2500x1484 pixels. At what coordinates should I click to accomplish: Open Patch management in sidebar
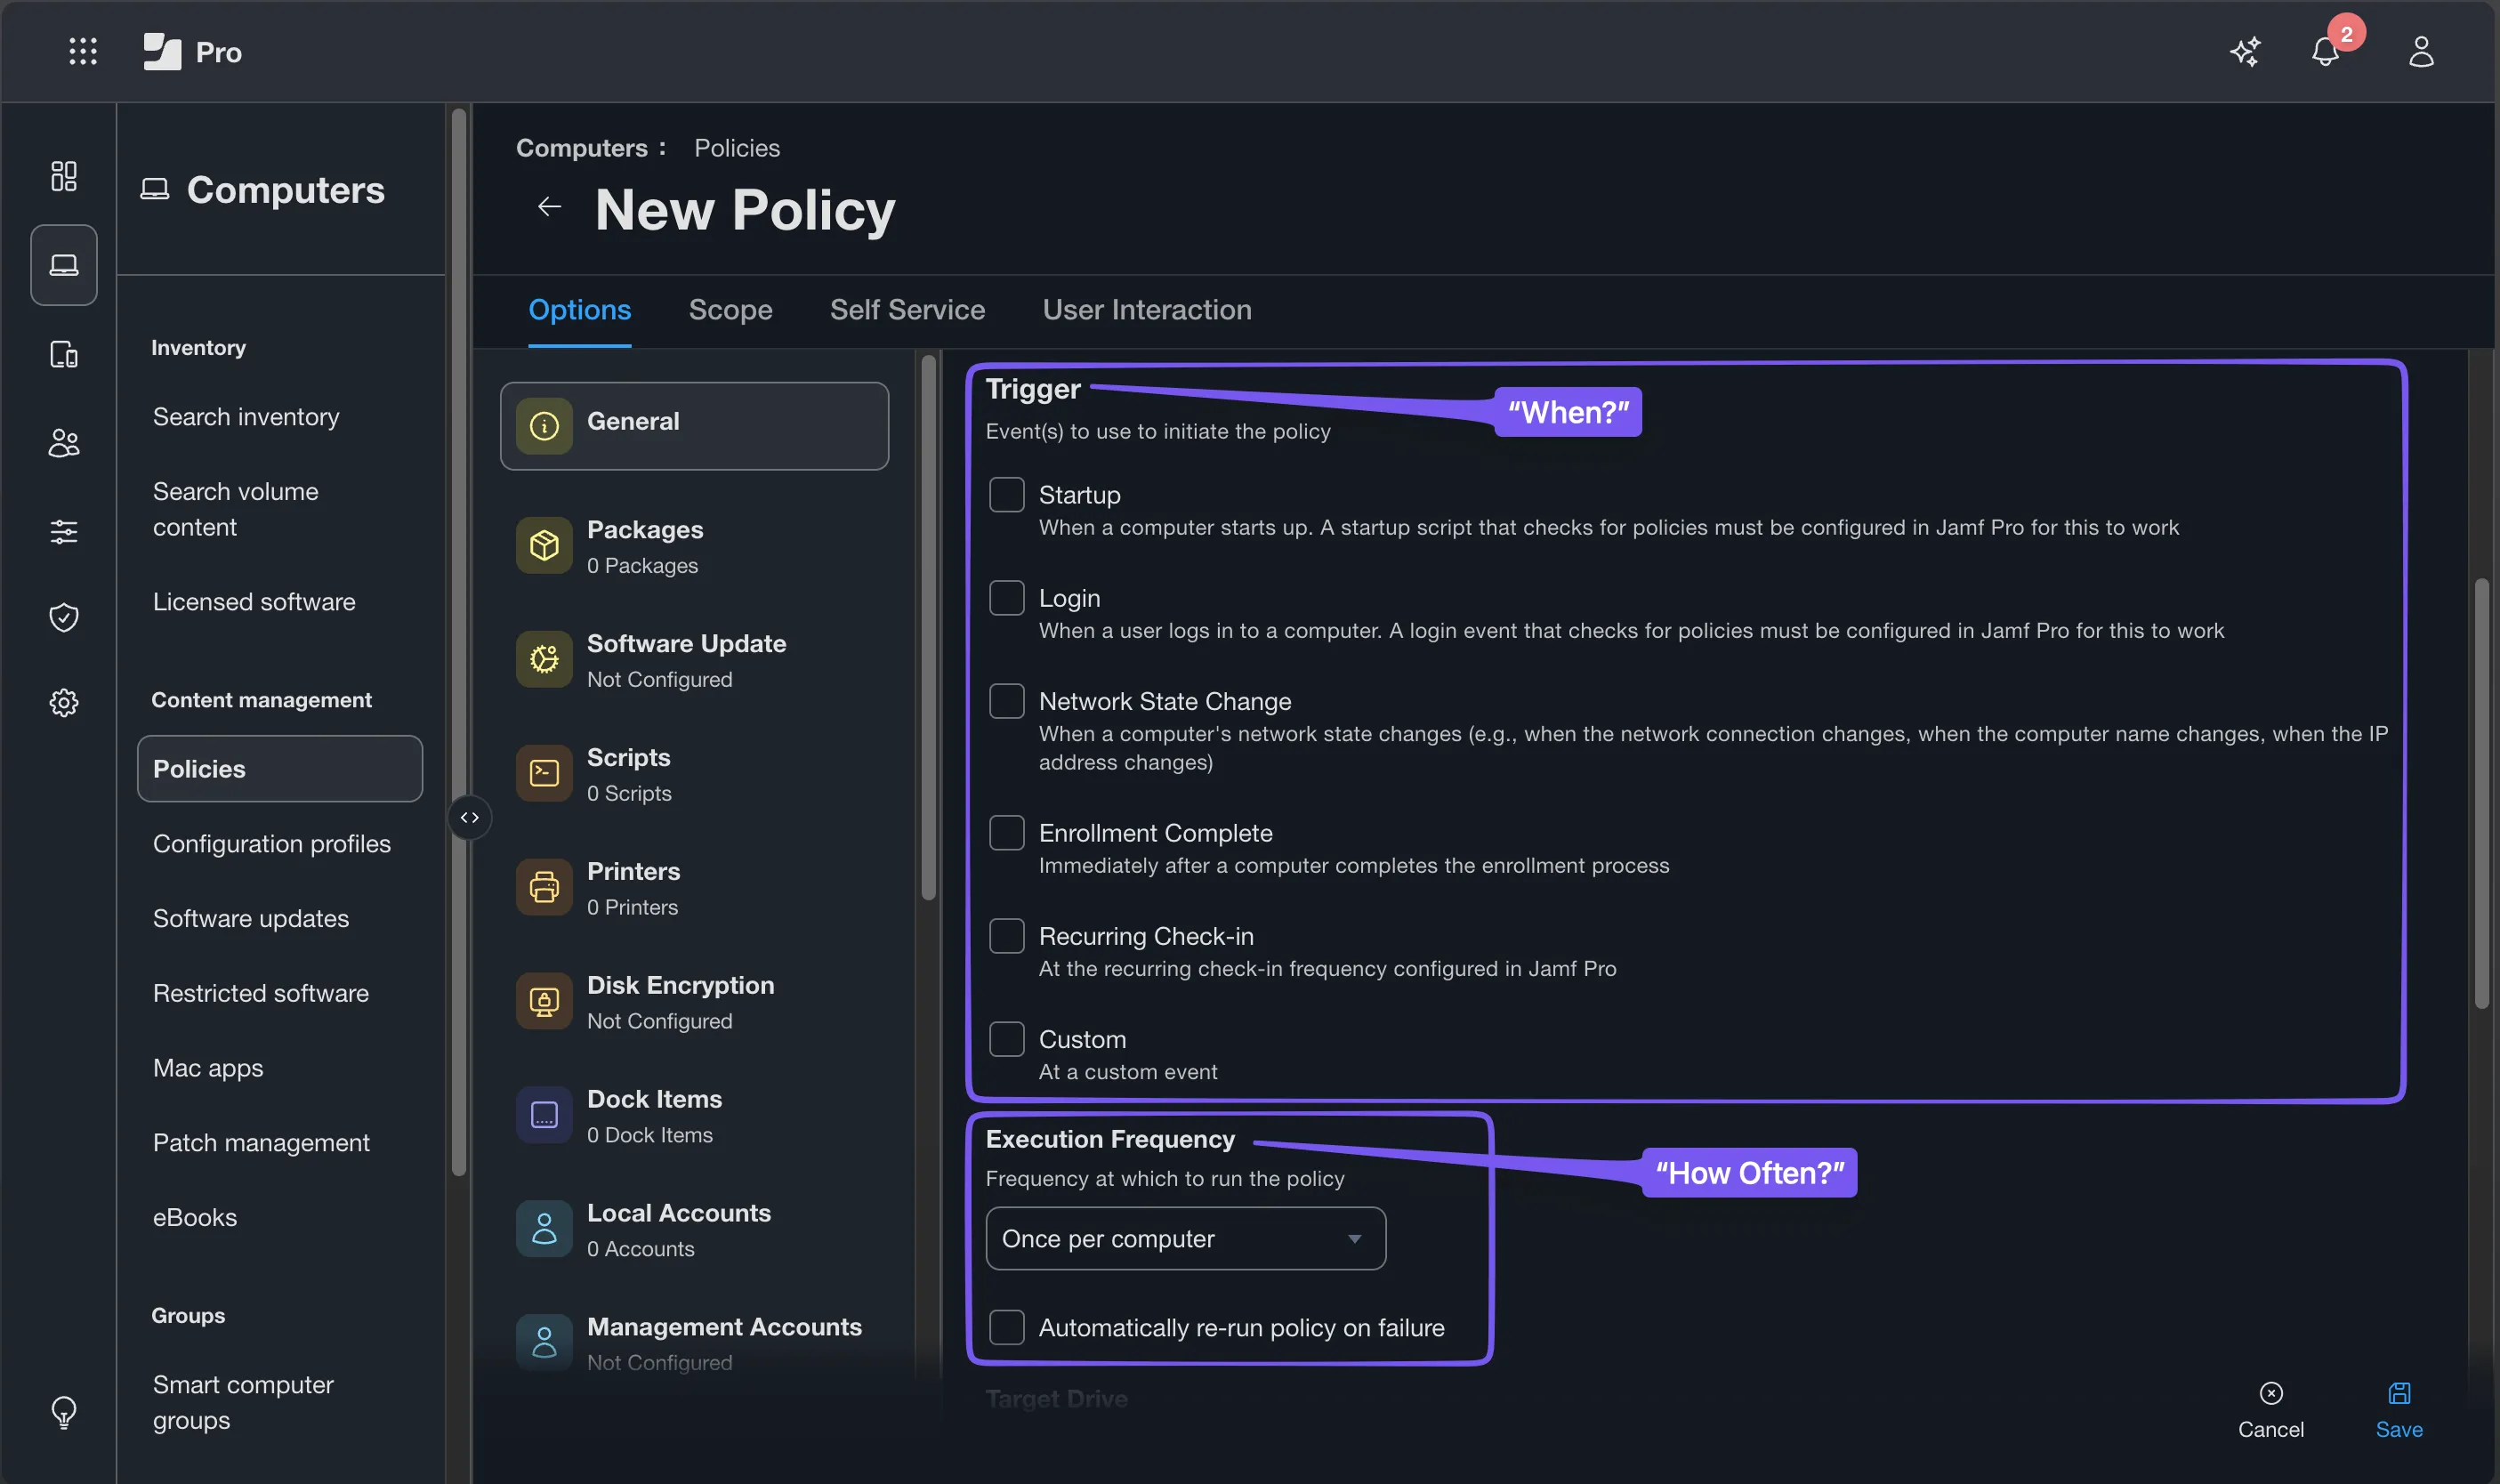pyautogui.click(x=261, y=1143)
